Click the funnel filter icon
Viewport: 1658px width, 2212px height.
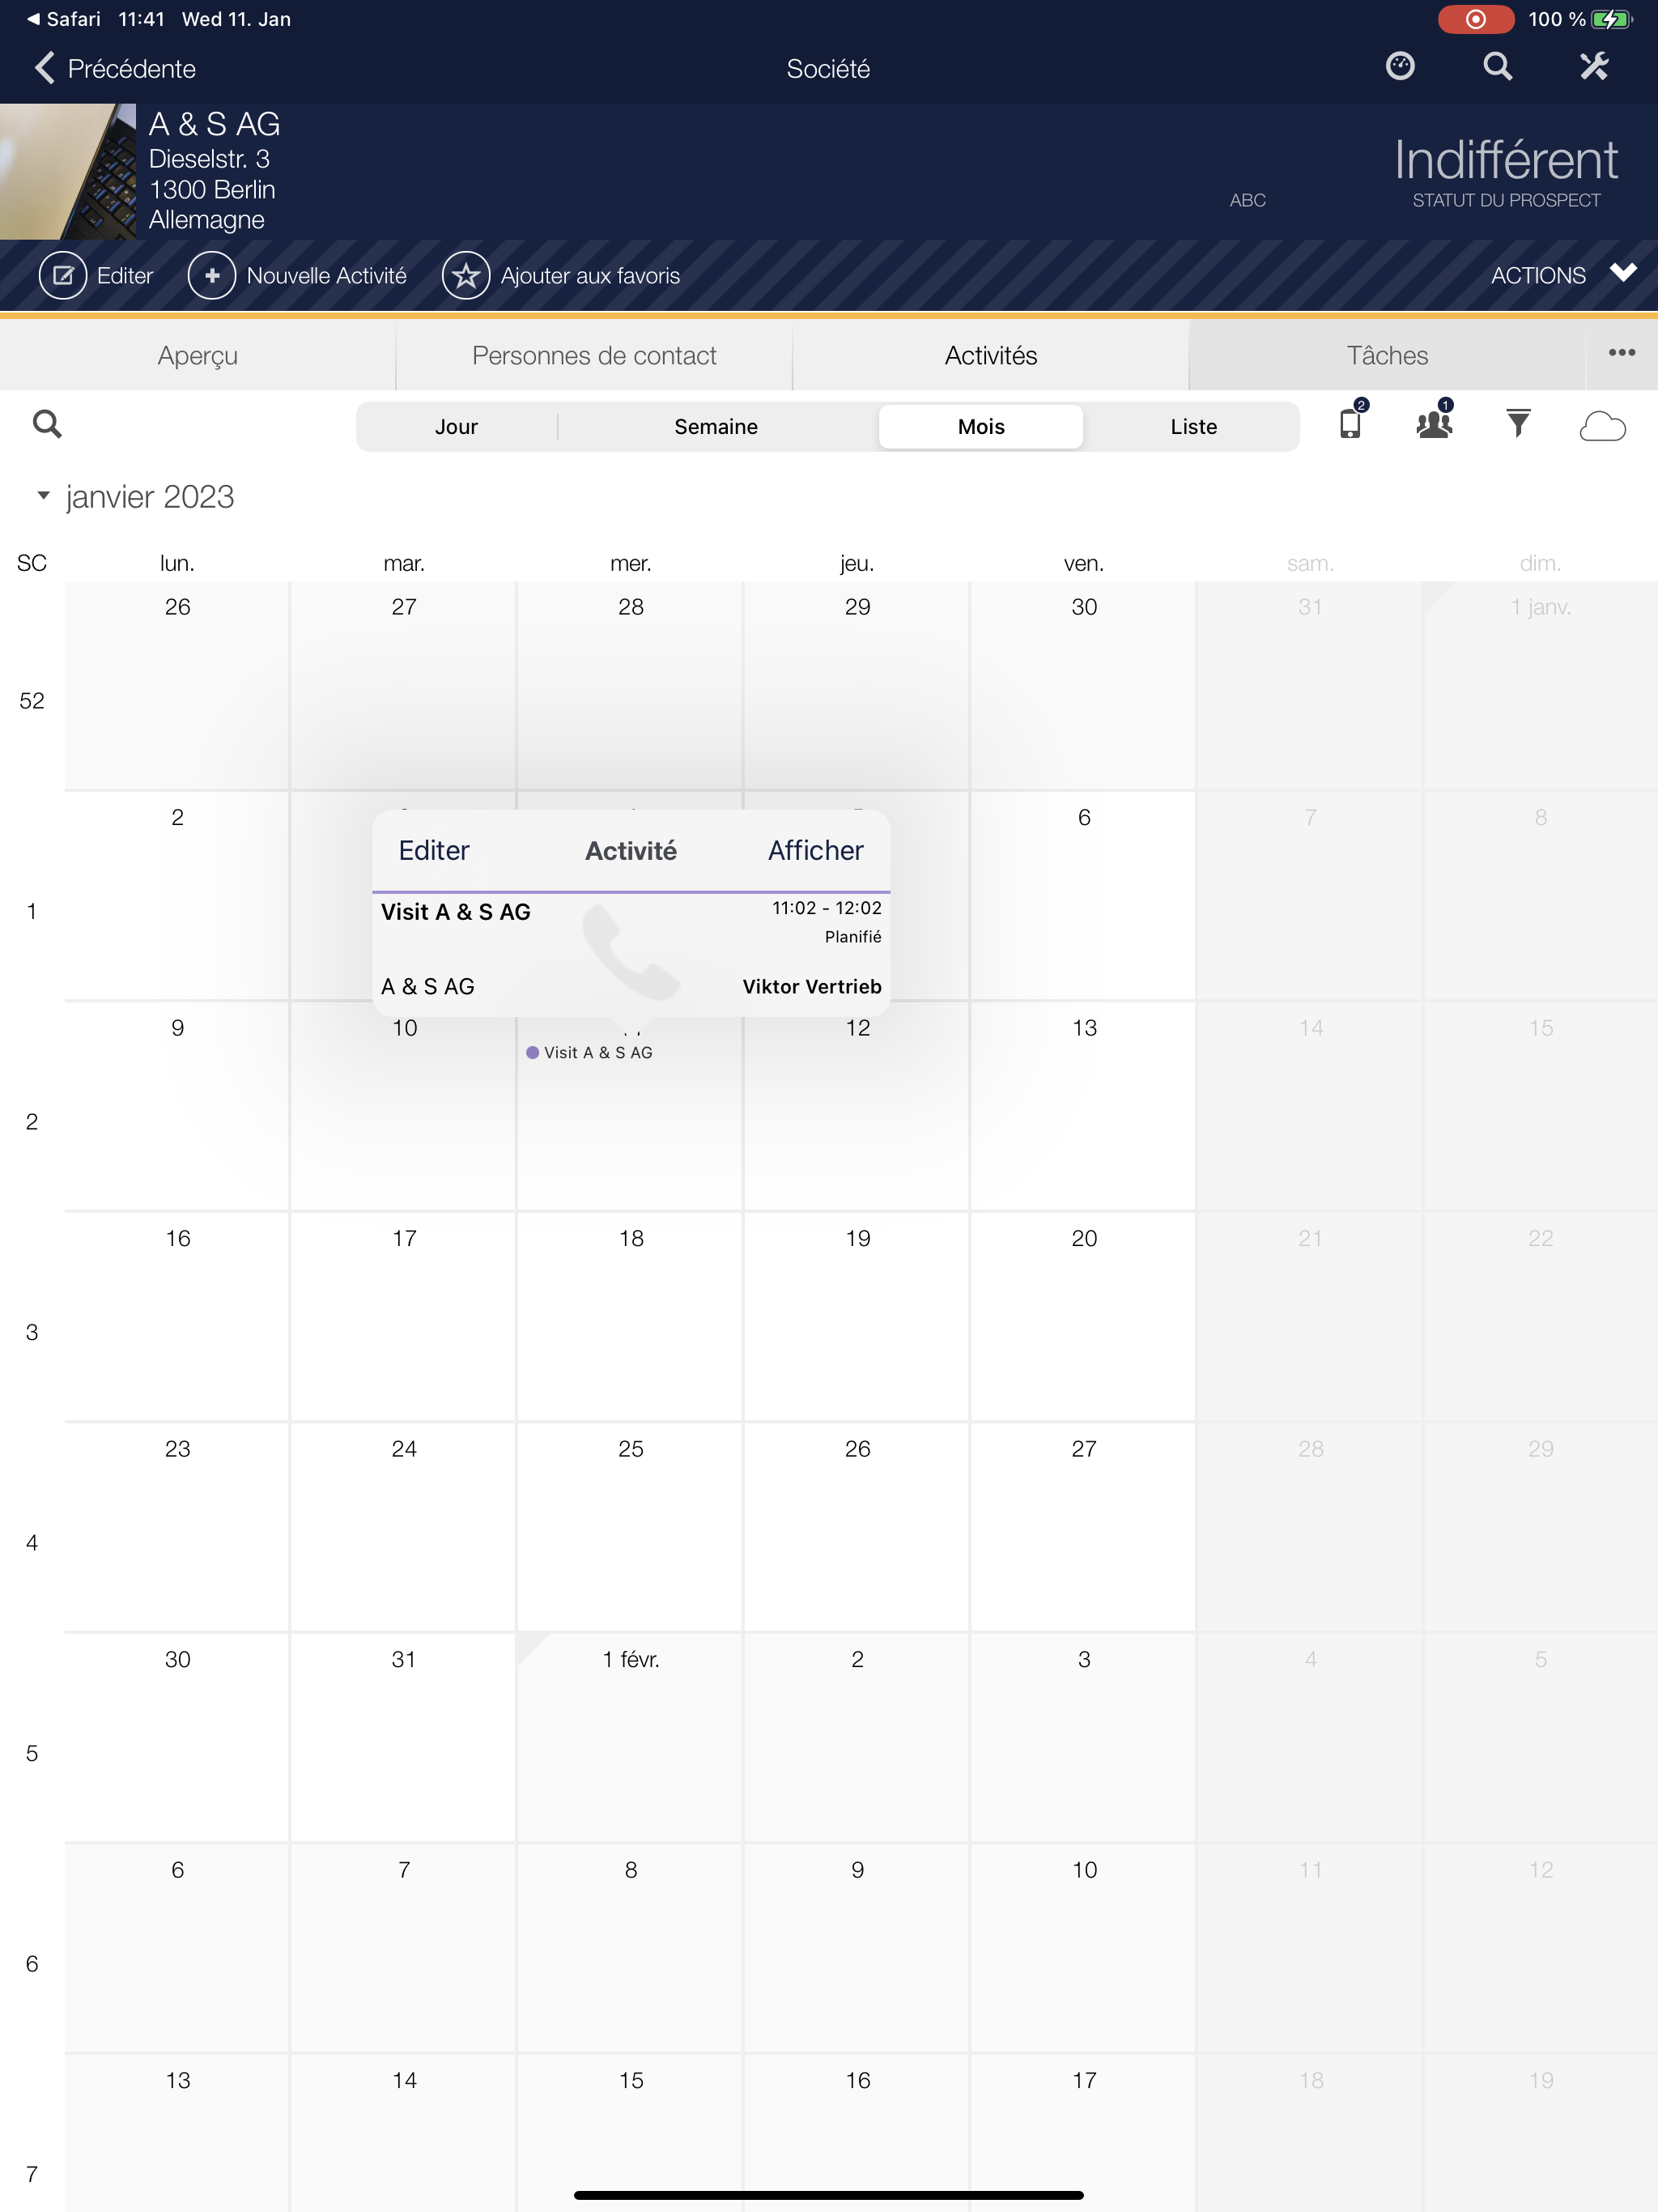tap(1518, 423)
